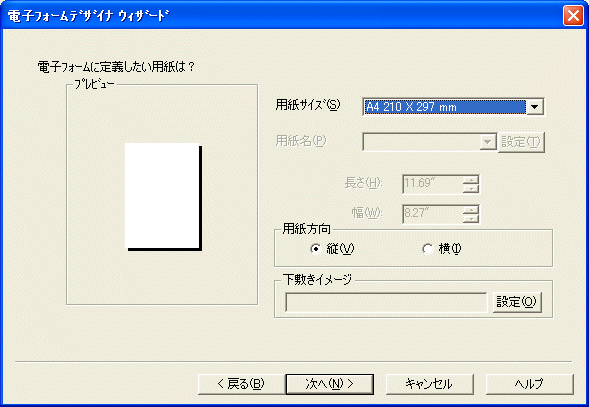
Task: Close the wizard with the X button
Action: point(573,16)
